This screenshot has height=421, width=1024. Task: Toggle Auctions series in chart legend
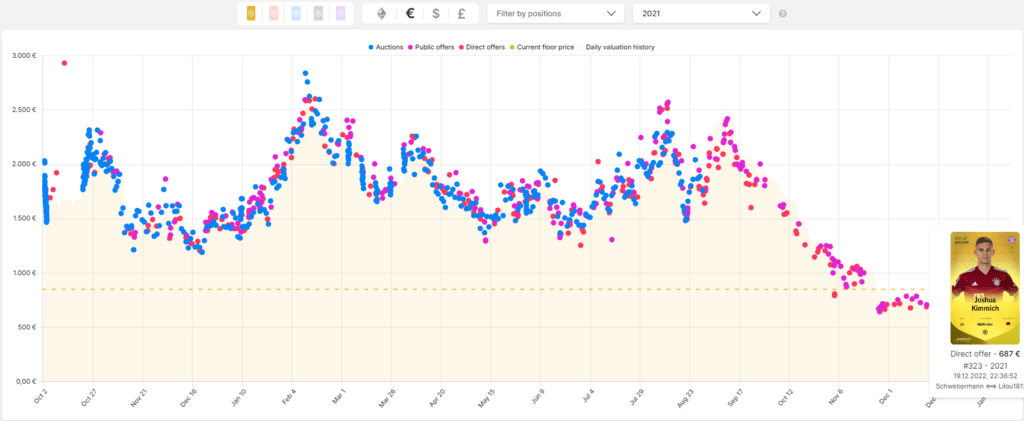pyautogui.click(x=385, y=47)
